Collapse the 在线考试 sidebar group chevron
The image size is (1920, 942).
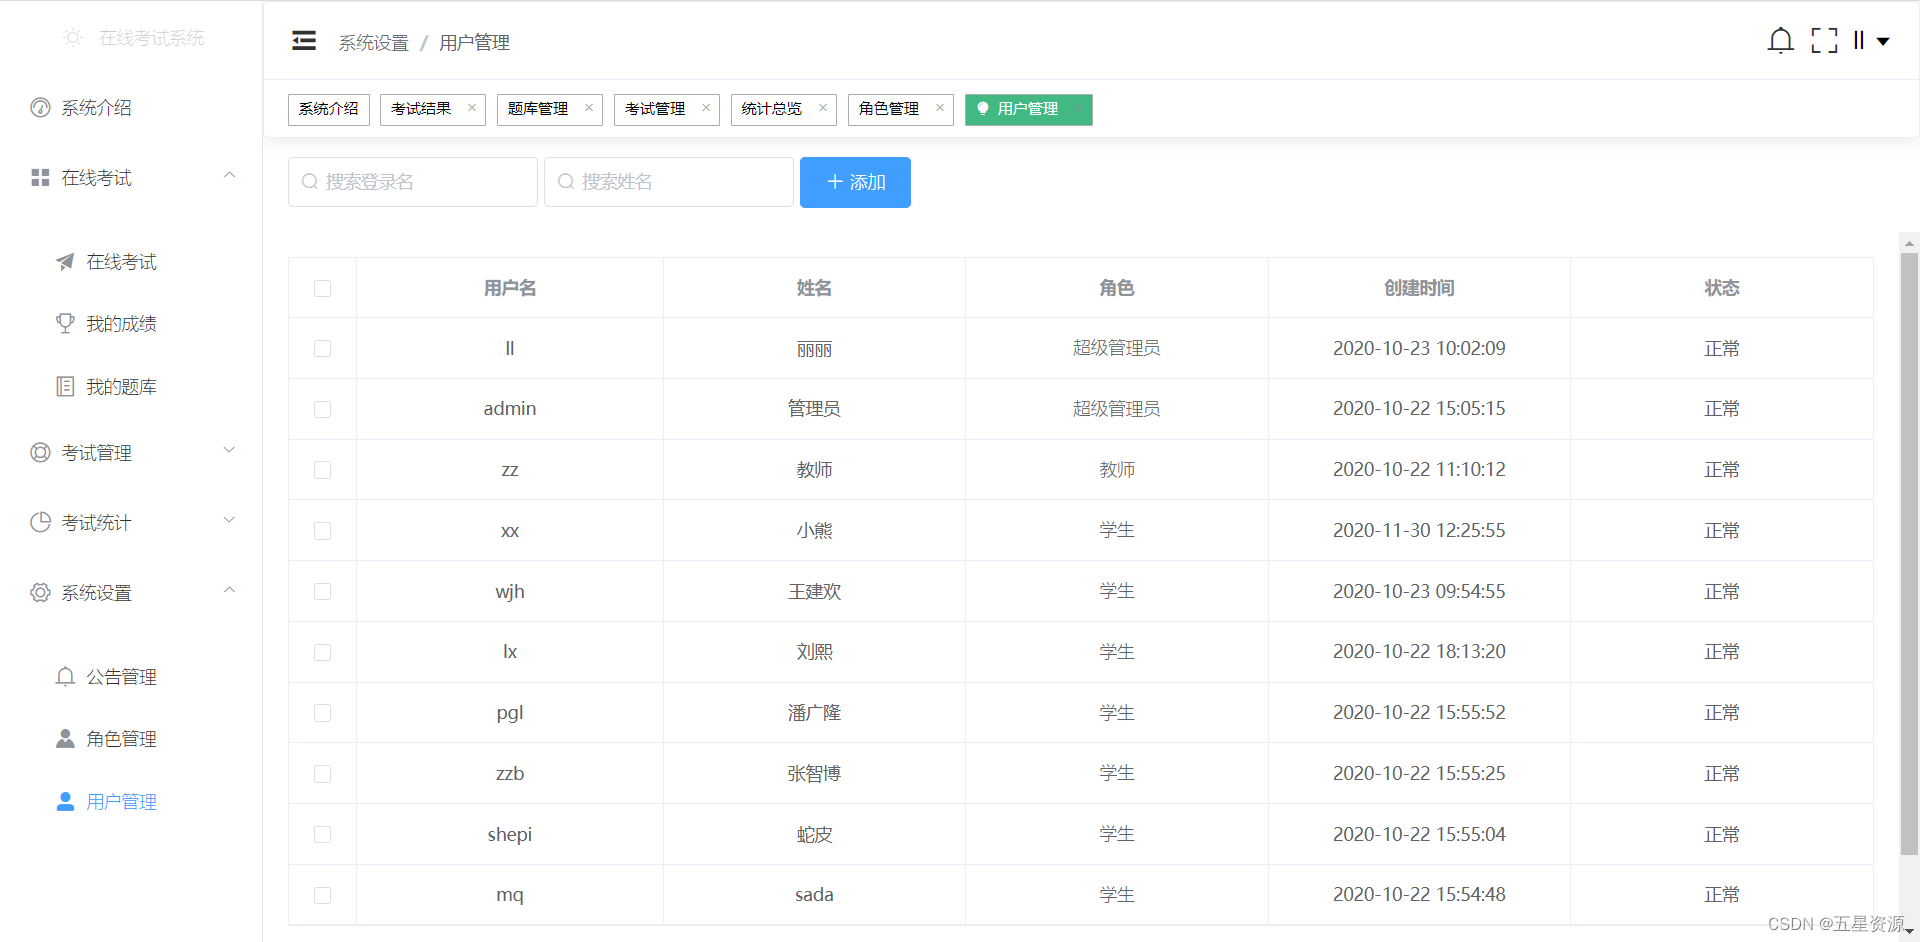click(x=229, y=175)
